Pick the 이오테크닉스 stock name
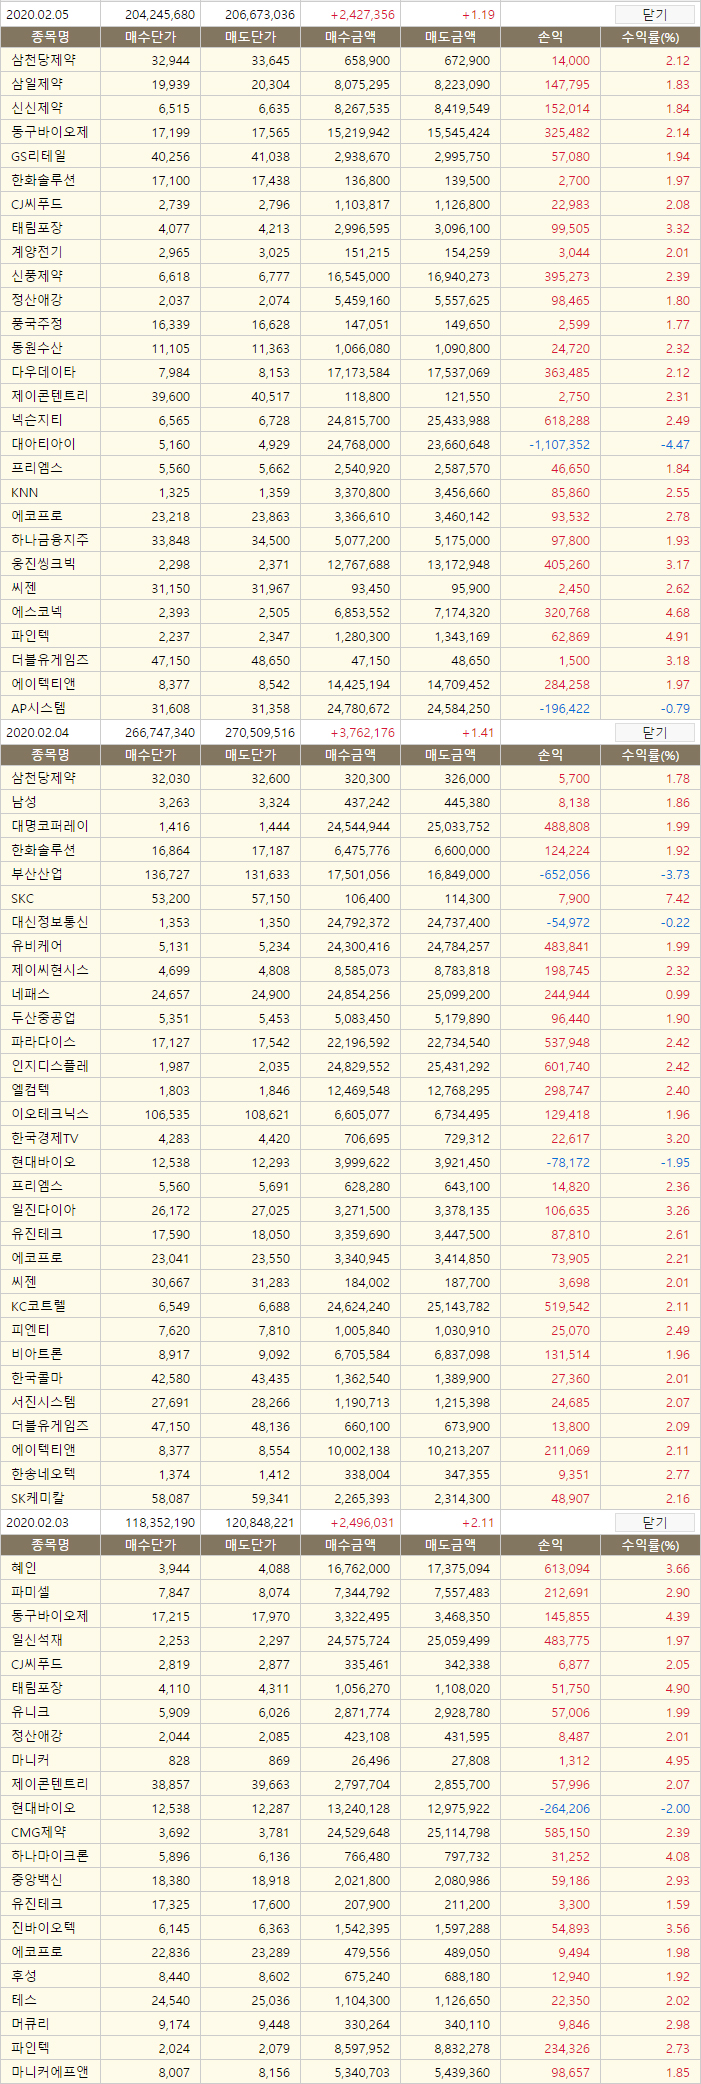This screenshot has height=2084, width=701. pyautogui.click(x=50, y=1114)
